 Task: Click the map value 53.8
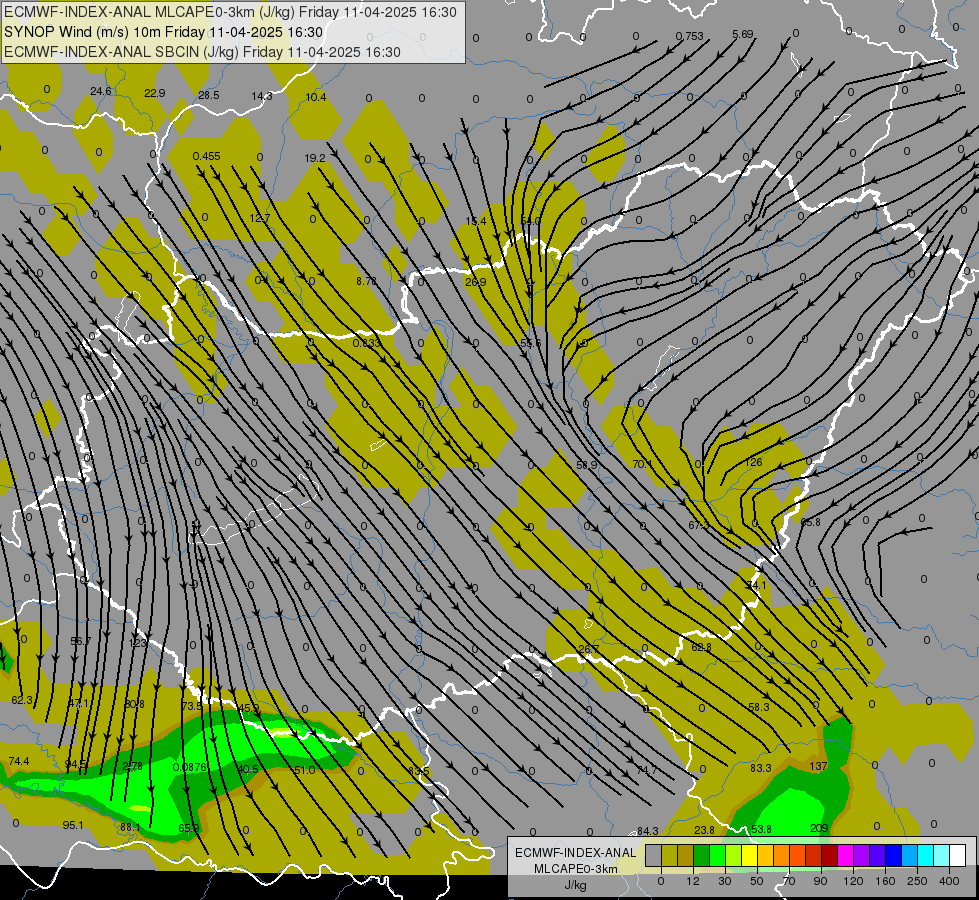761,829
